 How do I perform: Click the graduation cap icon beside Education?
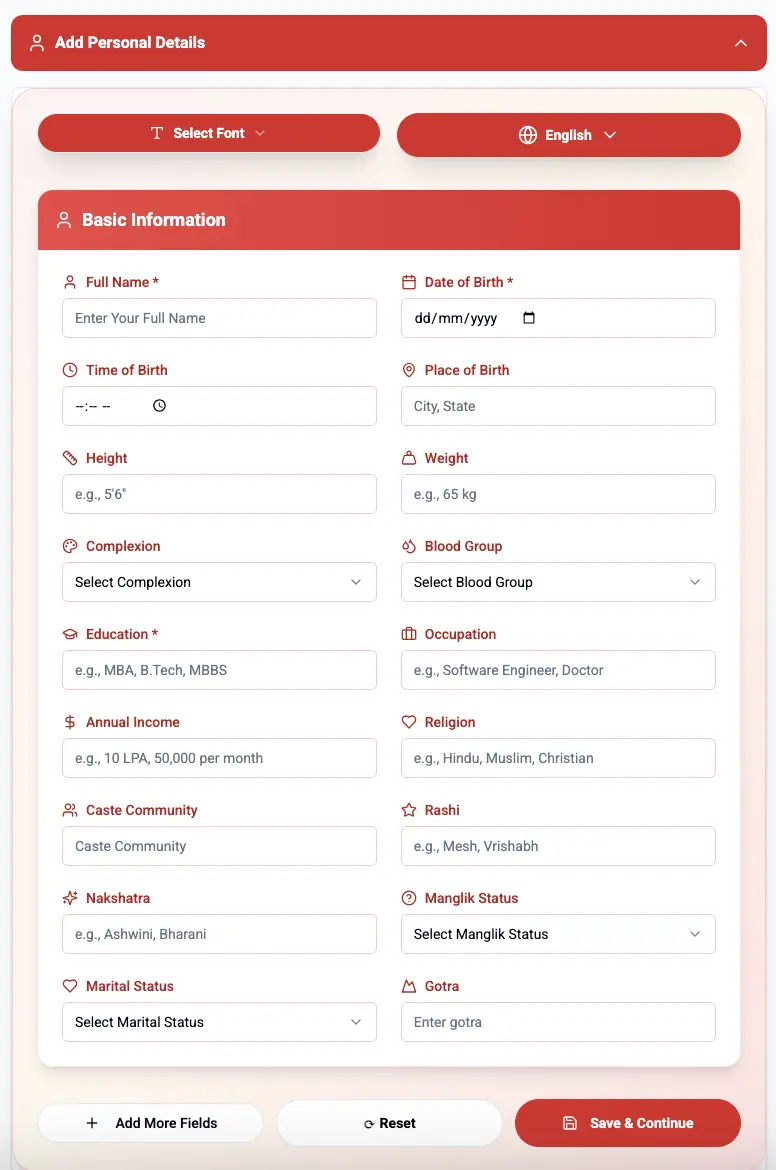[x=70, y=634]
